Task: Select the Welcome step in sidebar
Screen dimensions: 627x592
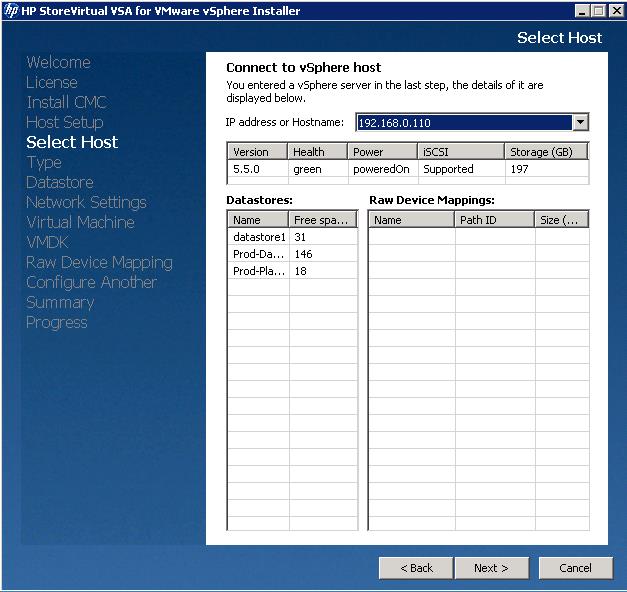Action: point(58,62)
